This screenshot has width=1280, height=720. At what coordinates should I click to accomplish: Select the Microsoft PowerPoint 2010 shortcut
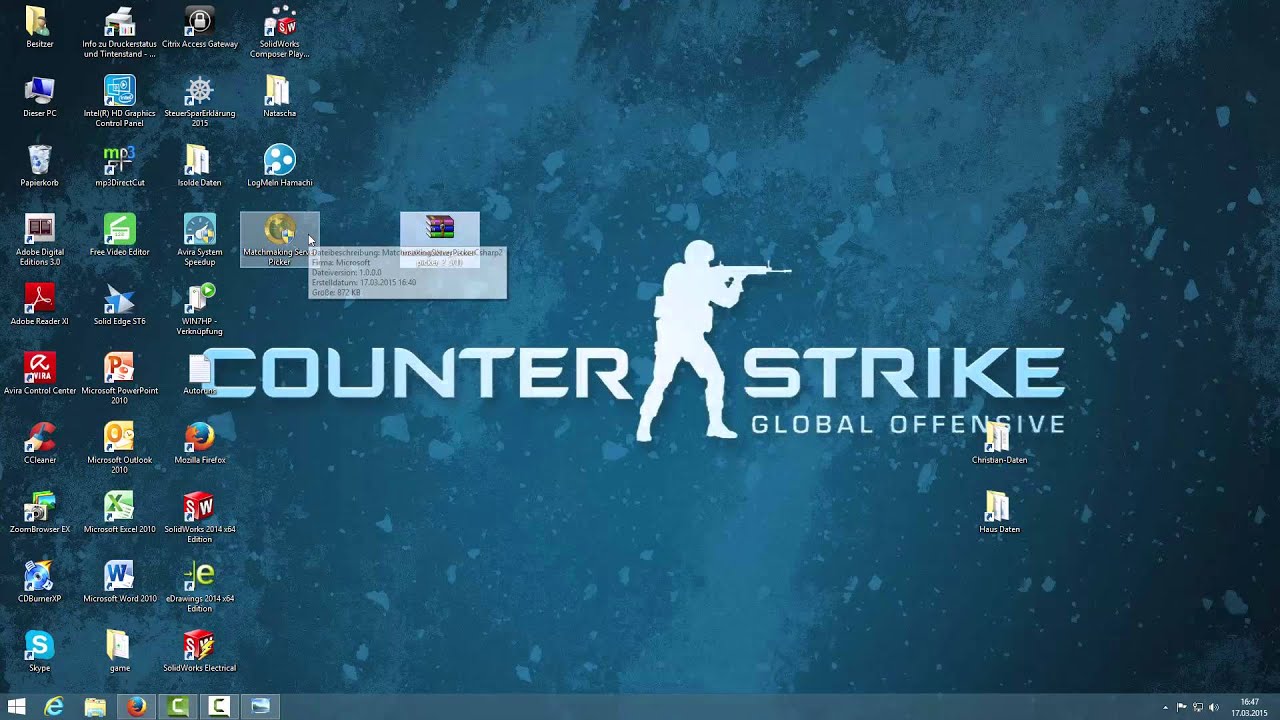[x=120, y=378]
